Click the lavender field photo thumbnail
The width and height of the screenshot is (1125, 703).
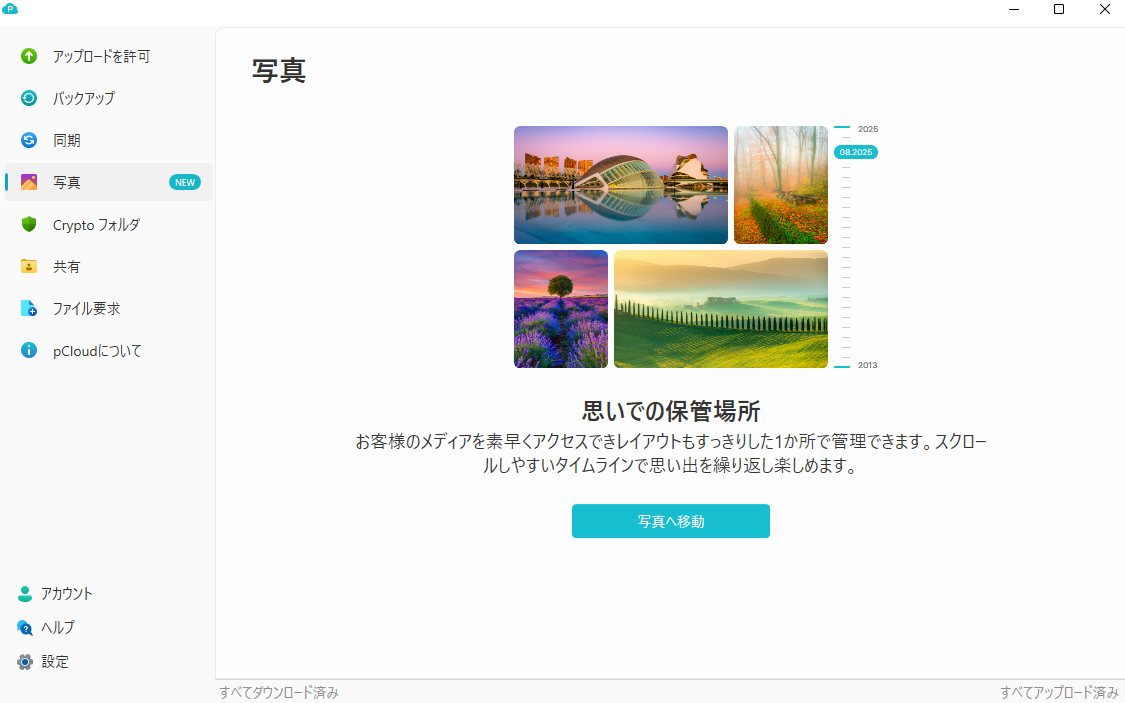pos(561,309)
